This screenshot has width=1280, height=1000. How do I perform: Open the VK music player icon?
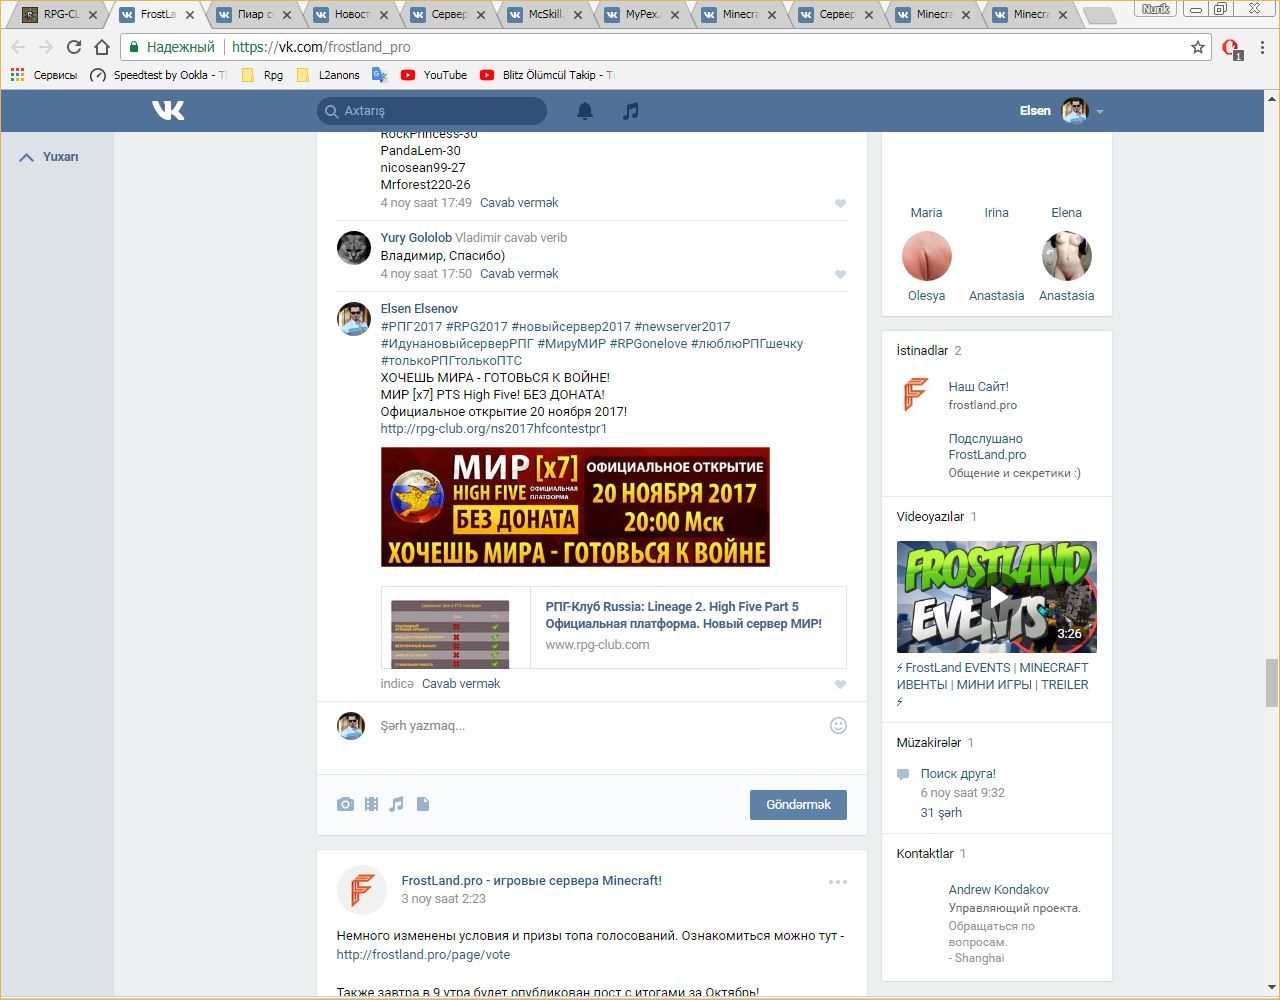coord(630,111)
